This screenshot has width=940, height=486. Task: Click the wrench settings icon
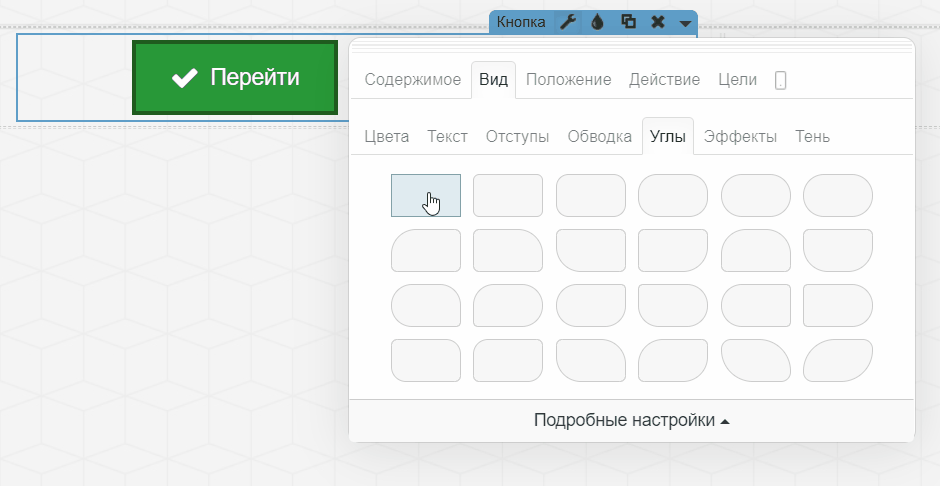pos(567,22)
